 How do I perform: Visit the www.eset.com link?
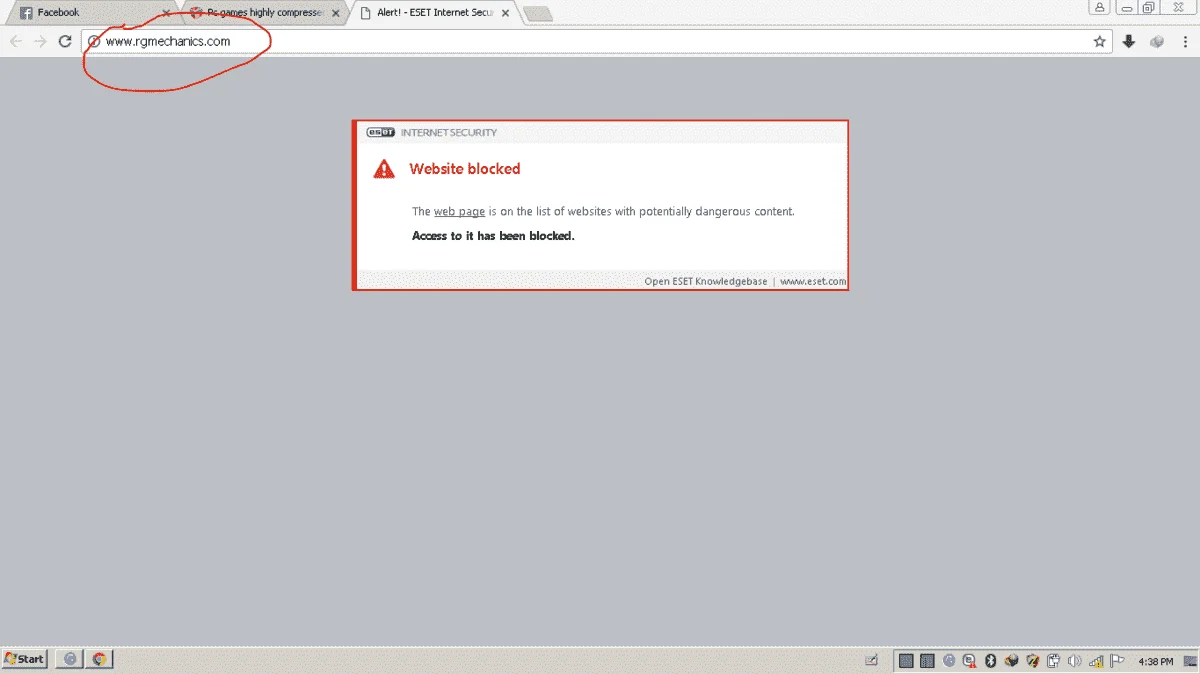tap(813, 281)
